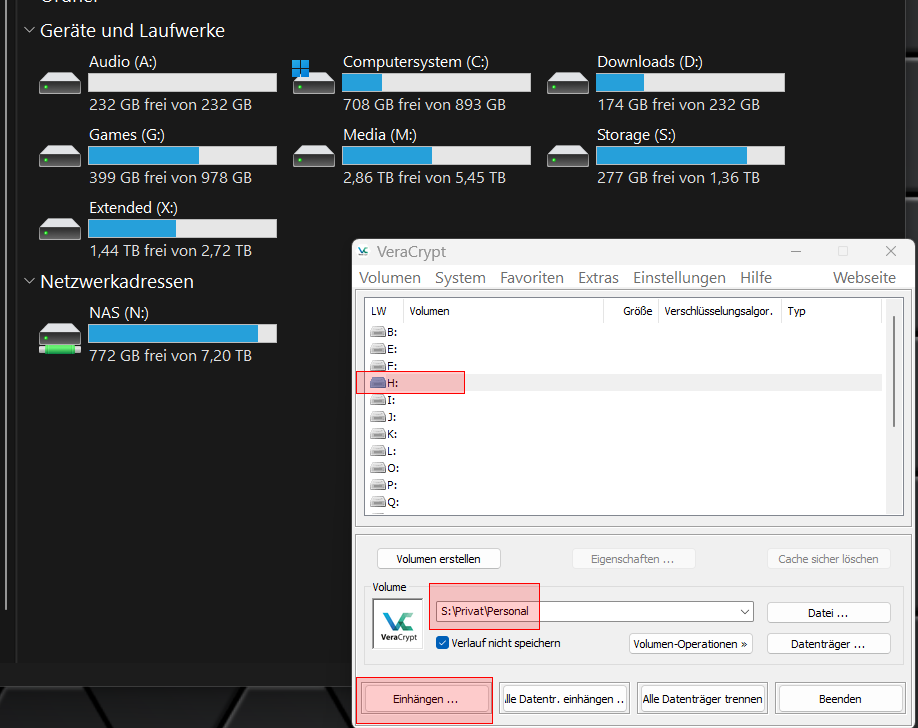Image resolution: width=918 pixels, height=728 pixels.
Task: Toggle 'Verlauf nicht speichern' checkbox
Action: [443, 643]
